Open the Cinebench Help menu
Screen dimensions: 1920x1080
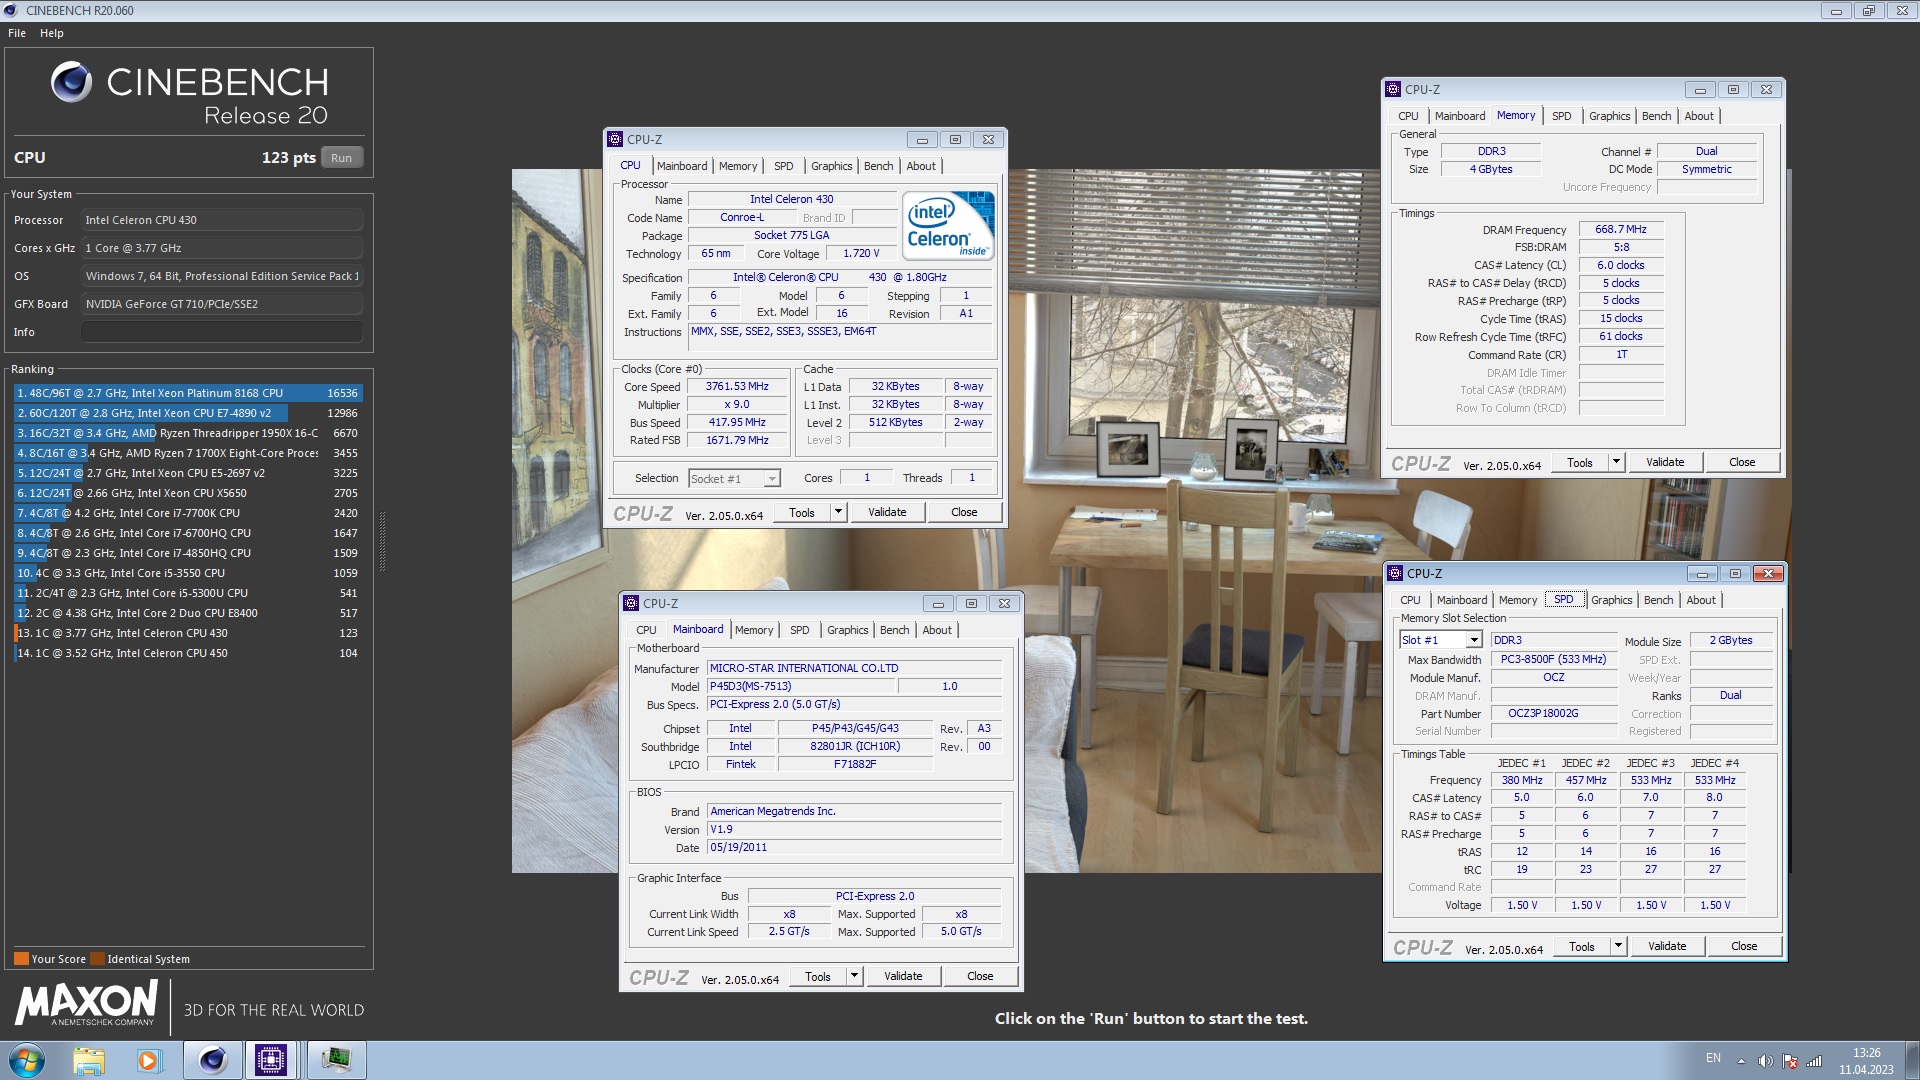(52, 33)
